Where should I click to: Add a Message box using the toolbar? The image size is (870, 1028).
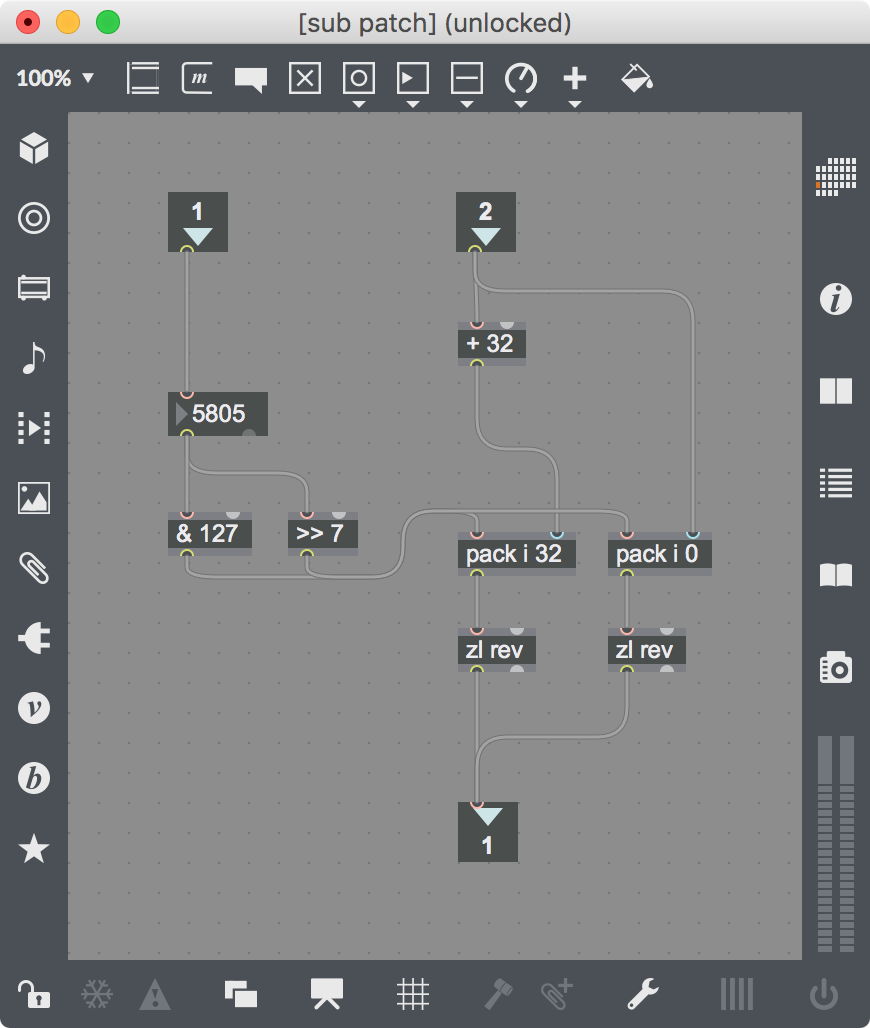click(196, 78)
